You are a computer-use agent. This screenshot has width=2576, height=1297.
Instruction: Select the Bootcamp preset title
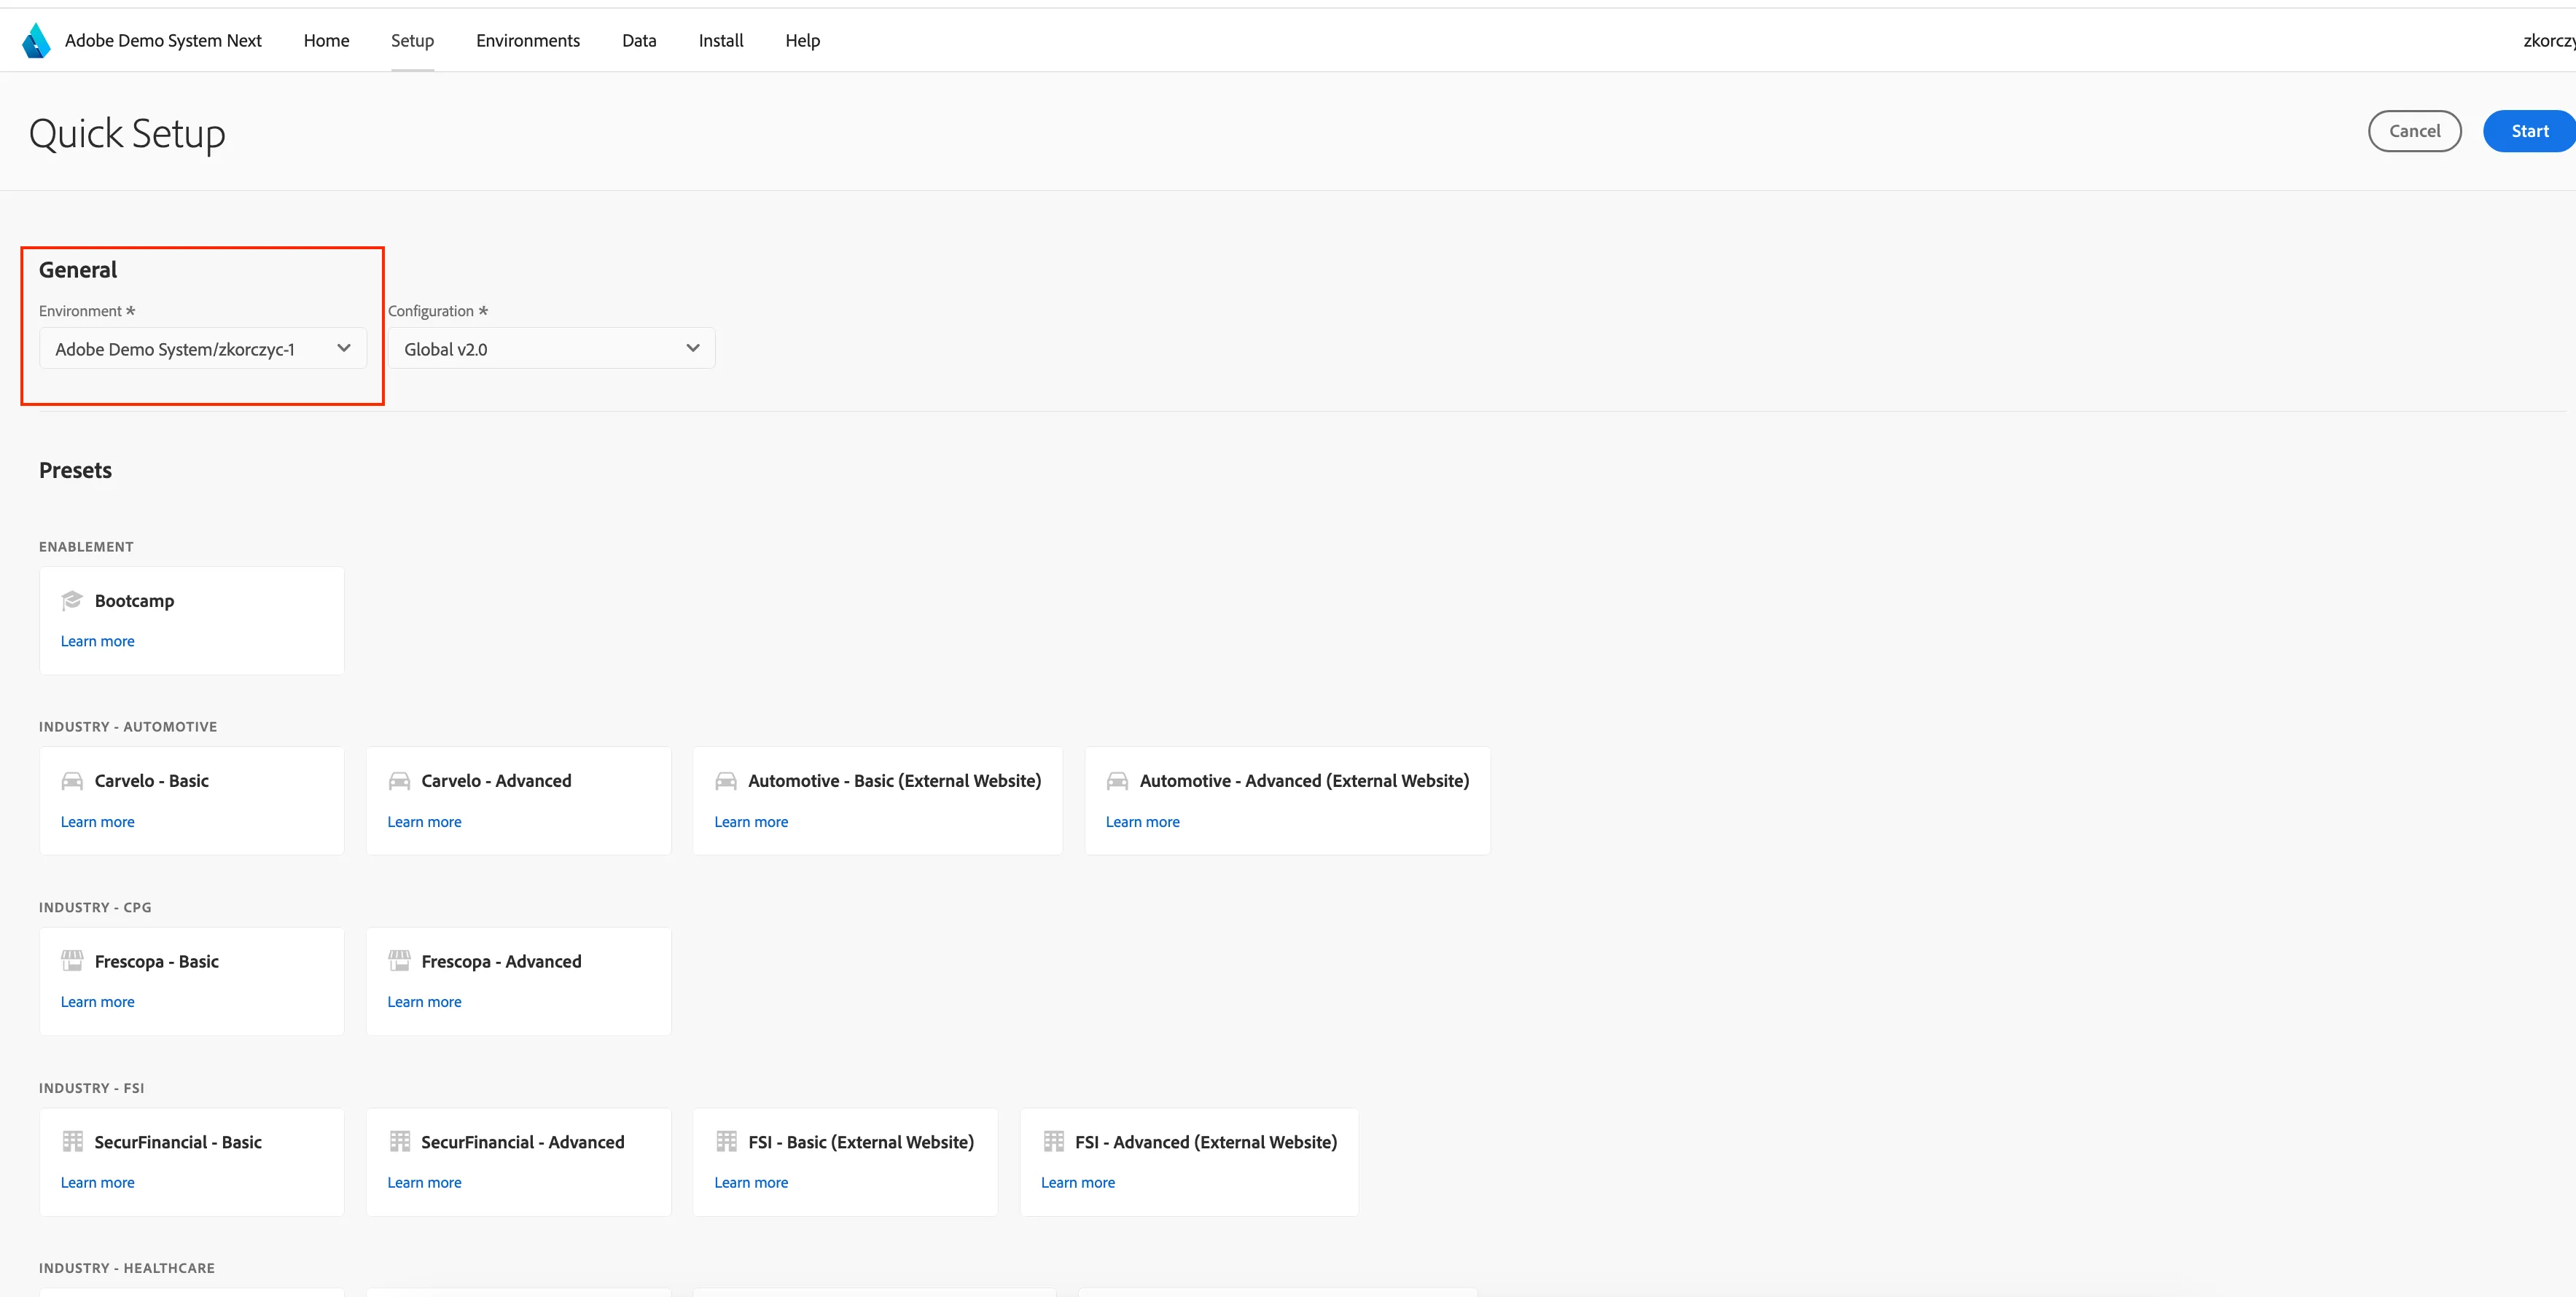point(134,601)
